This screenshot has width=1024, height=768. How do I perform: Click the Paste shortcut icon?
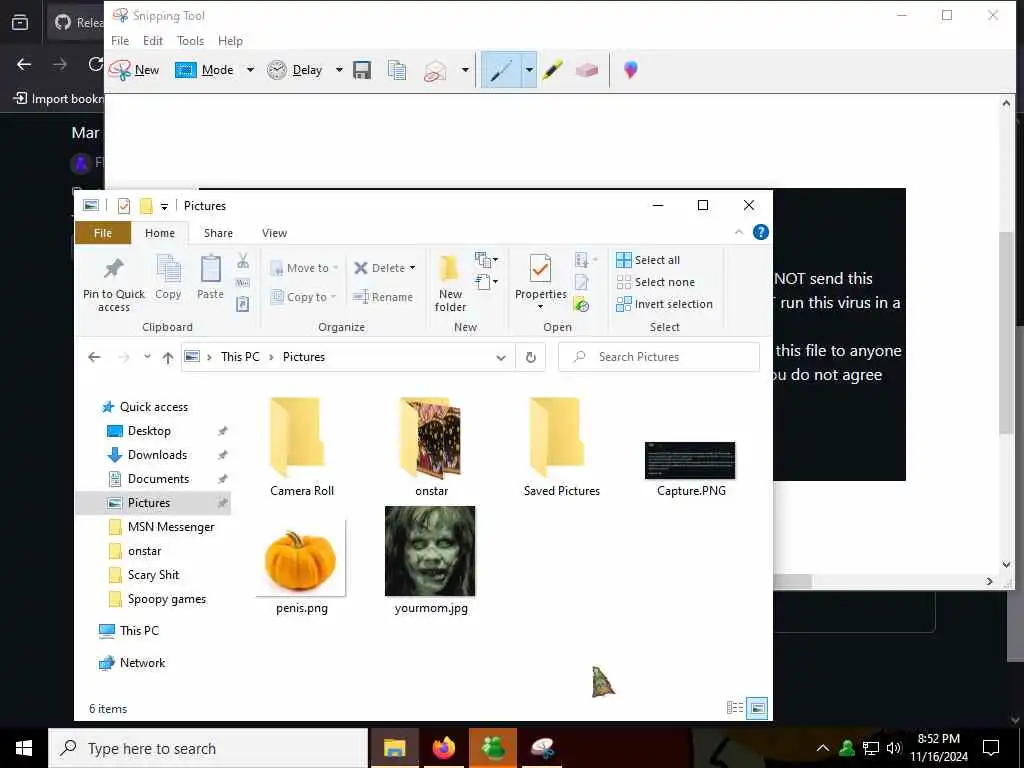point(243,304)
